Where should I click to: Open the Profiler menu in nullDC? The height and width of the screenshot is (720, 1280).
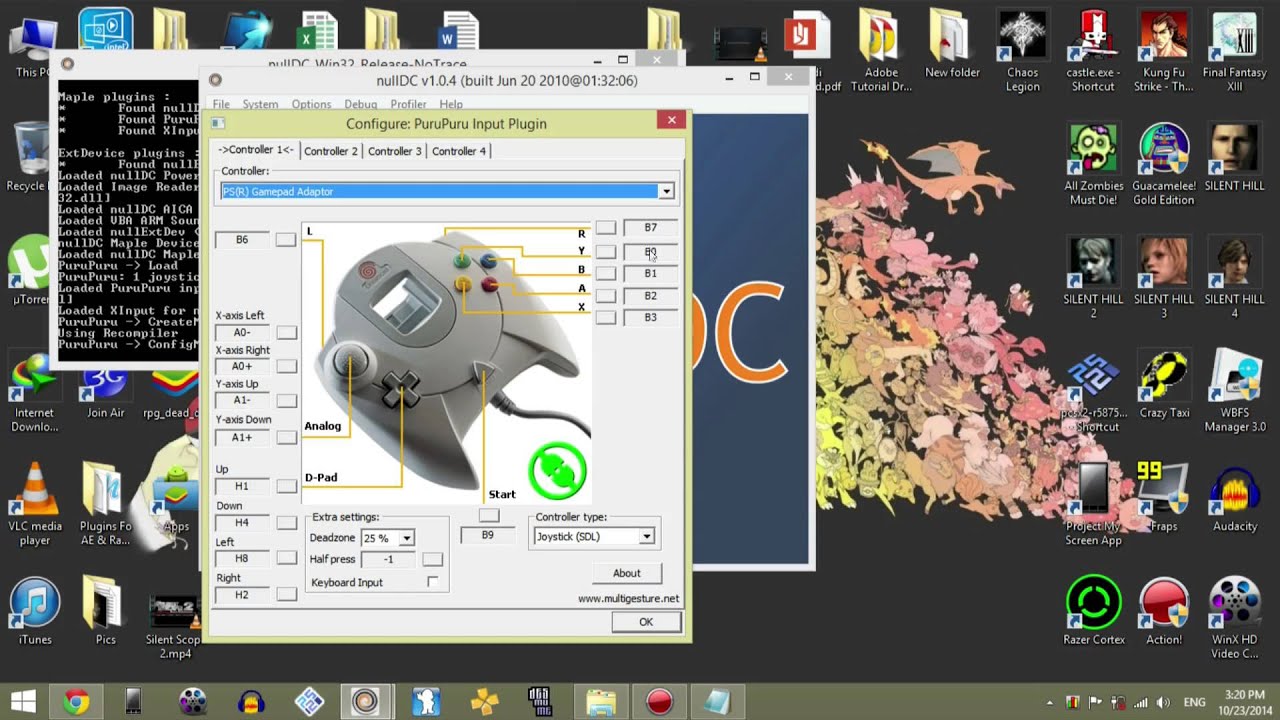click(x=408, y=104)
